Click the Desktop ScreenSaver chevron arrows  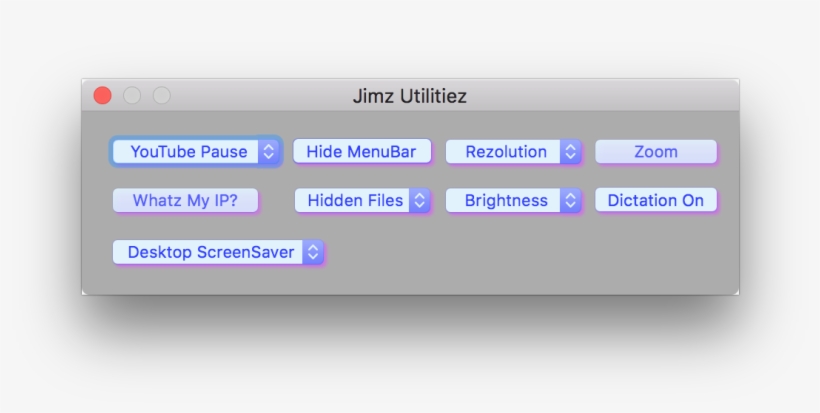pyautogui.click(x=313, y=253)
